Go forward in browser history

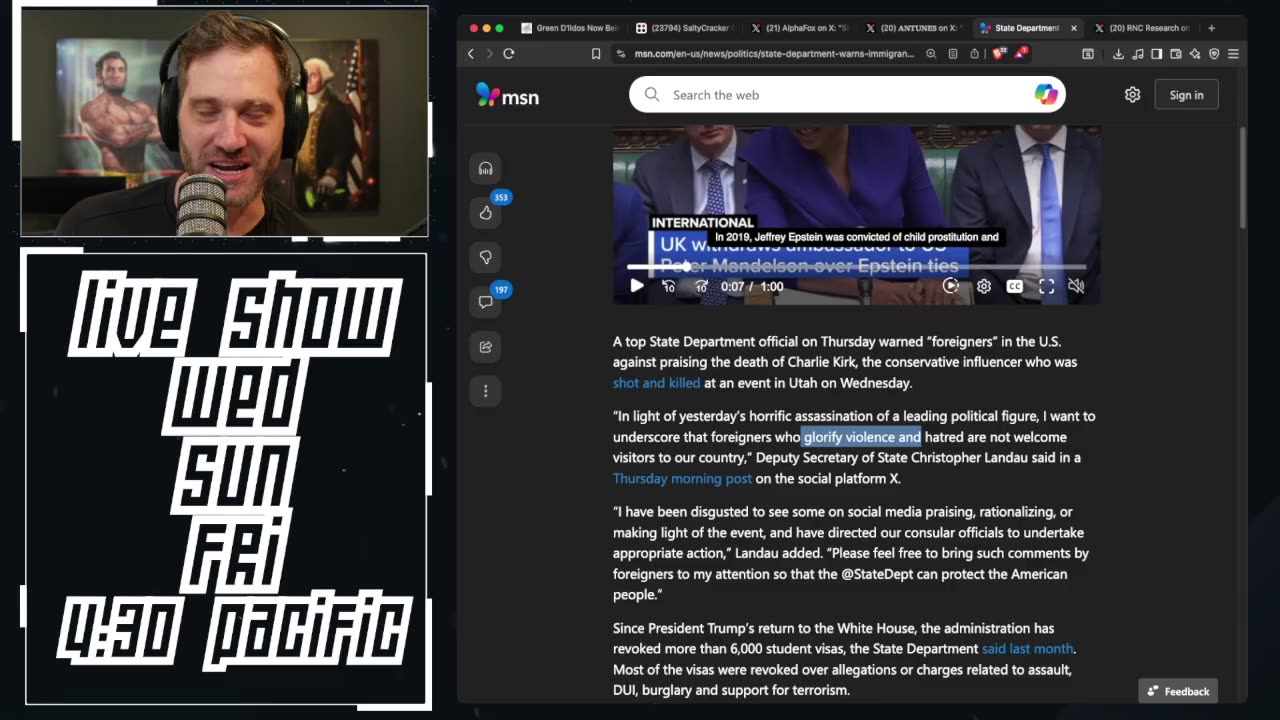coord(489,54)
